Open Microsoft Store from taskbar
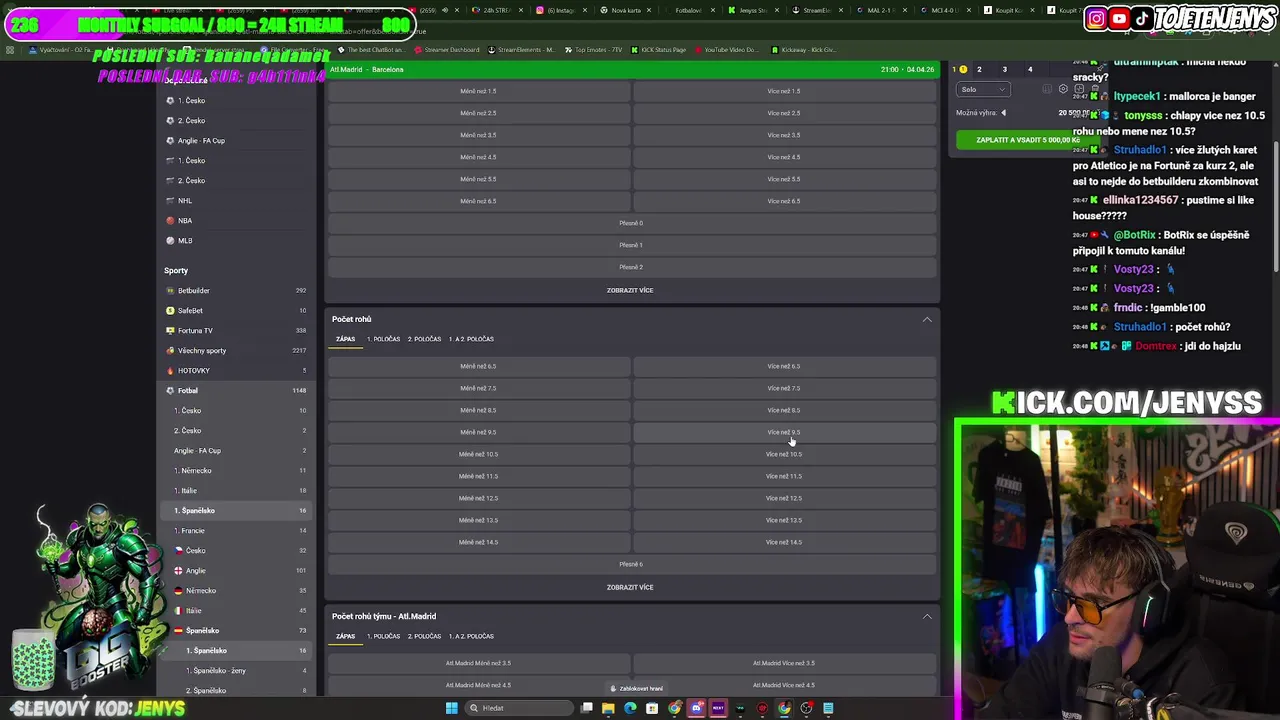The width and height of the screenshot is (1280, 720). [x=652, y=708]
